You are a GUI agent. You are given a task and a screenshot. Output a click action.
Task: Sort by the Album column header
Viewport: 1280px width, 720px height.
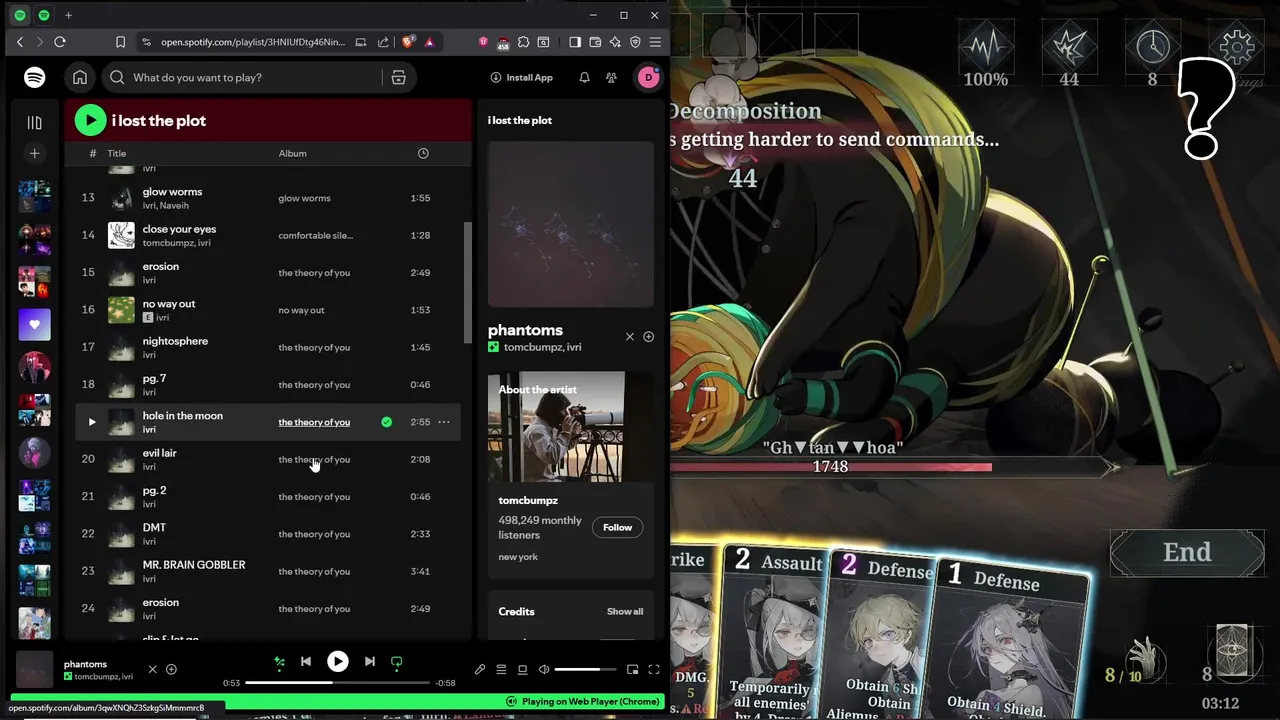292,153
